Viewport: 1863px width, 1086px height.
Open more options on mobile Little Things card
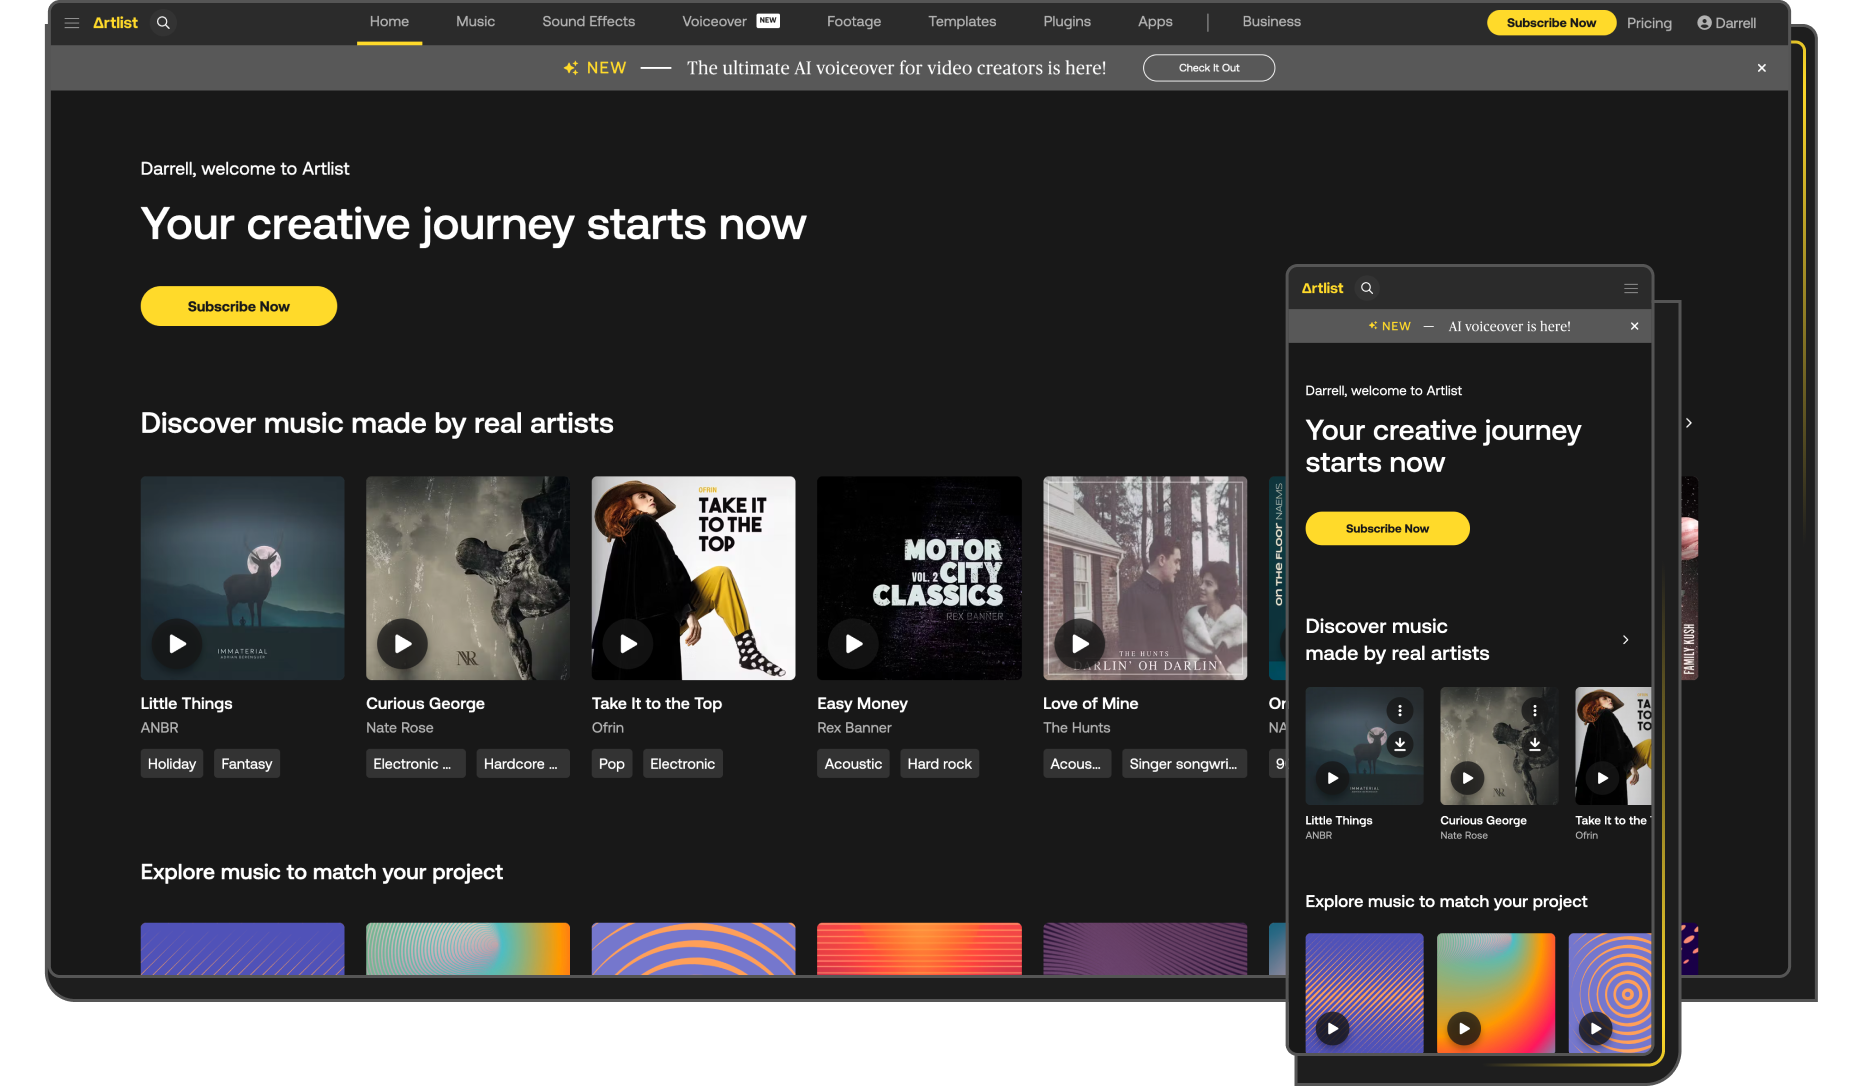pos(1400,710)
